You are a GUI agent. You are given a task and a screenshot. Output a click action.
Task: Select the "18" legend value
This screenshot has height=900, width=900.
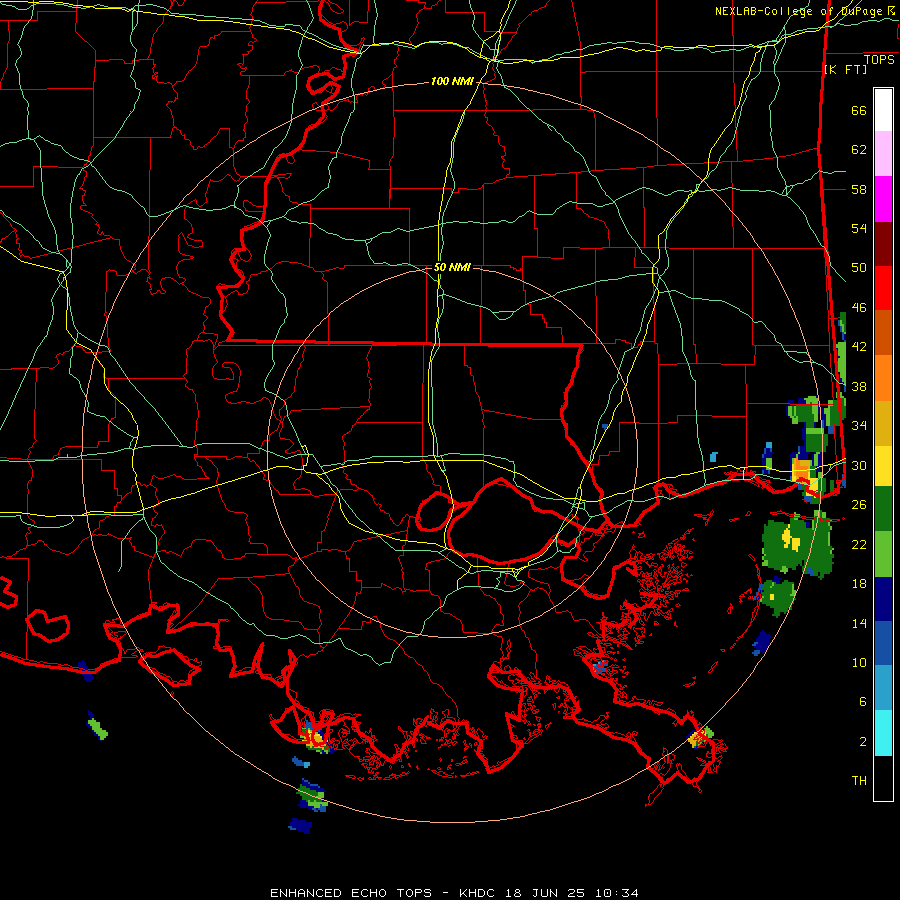859,584
